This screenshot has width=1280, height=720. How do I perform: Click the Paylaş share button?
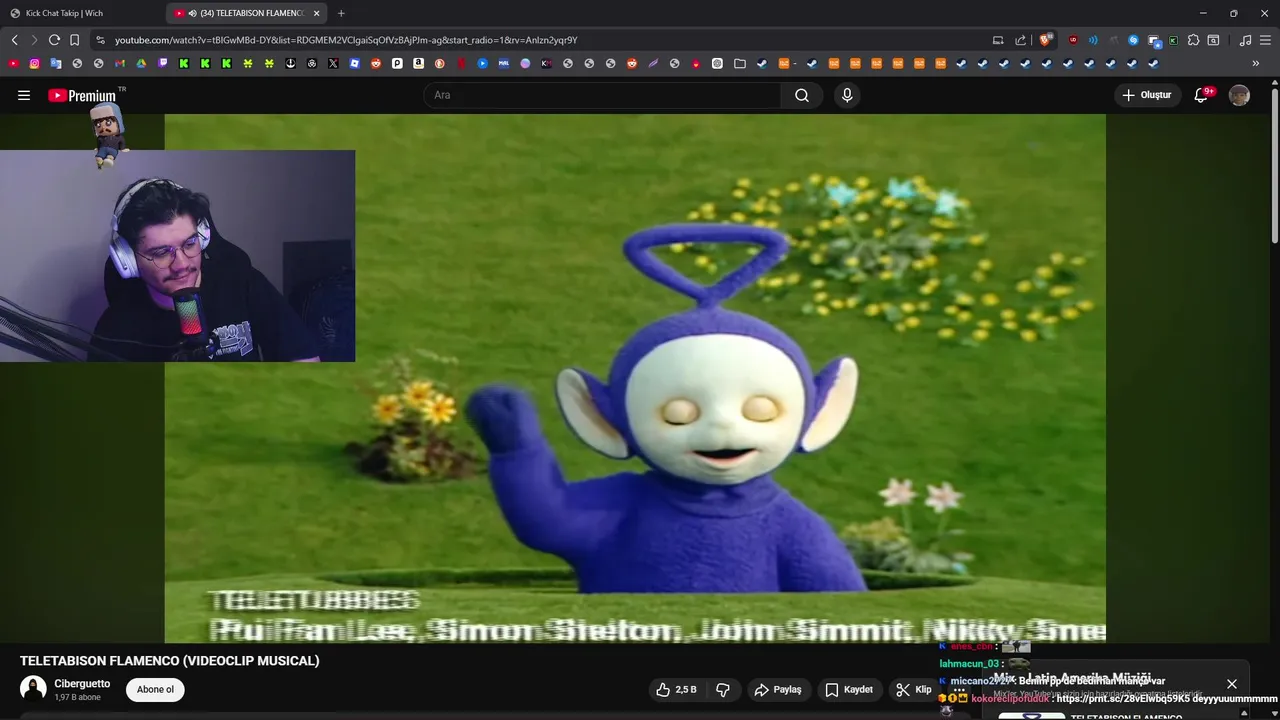[x=778, y=689]
